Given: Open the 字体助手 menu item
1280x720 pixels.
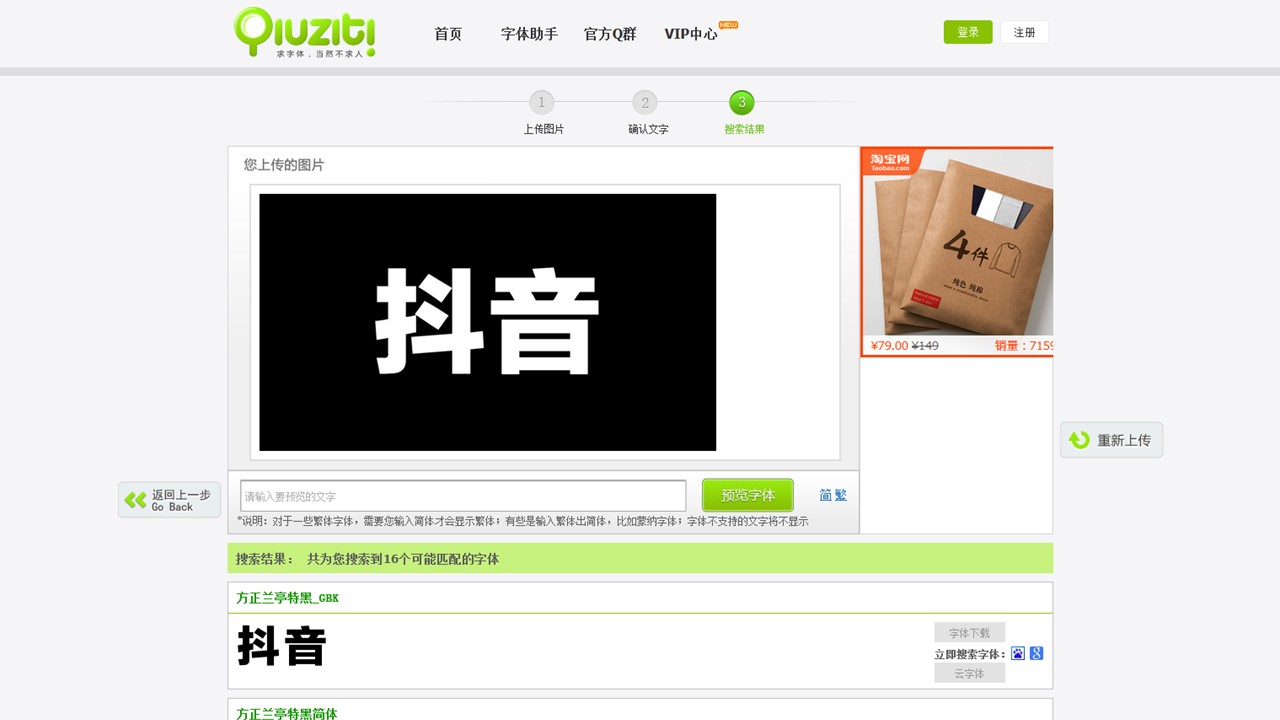Looking at the screenshot, I should 529,34.
